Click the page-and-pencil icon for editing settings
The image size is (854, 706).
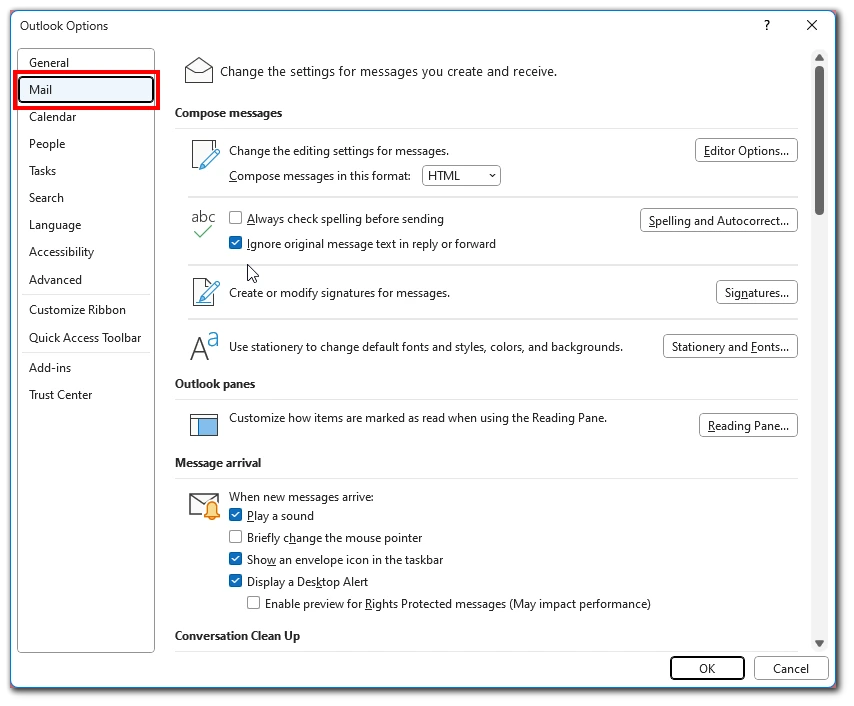click(x=205, y=155)
